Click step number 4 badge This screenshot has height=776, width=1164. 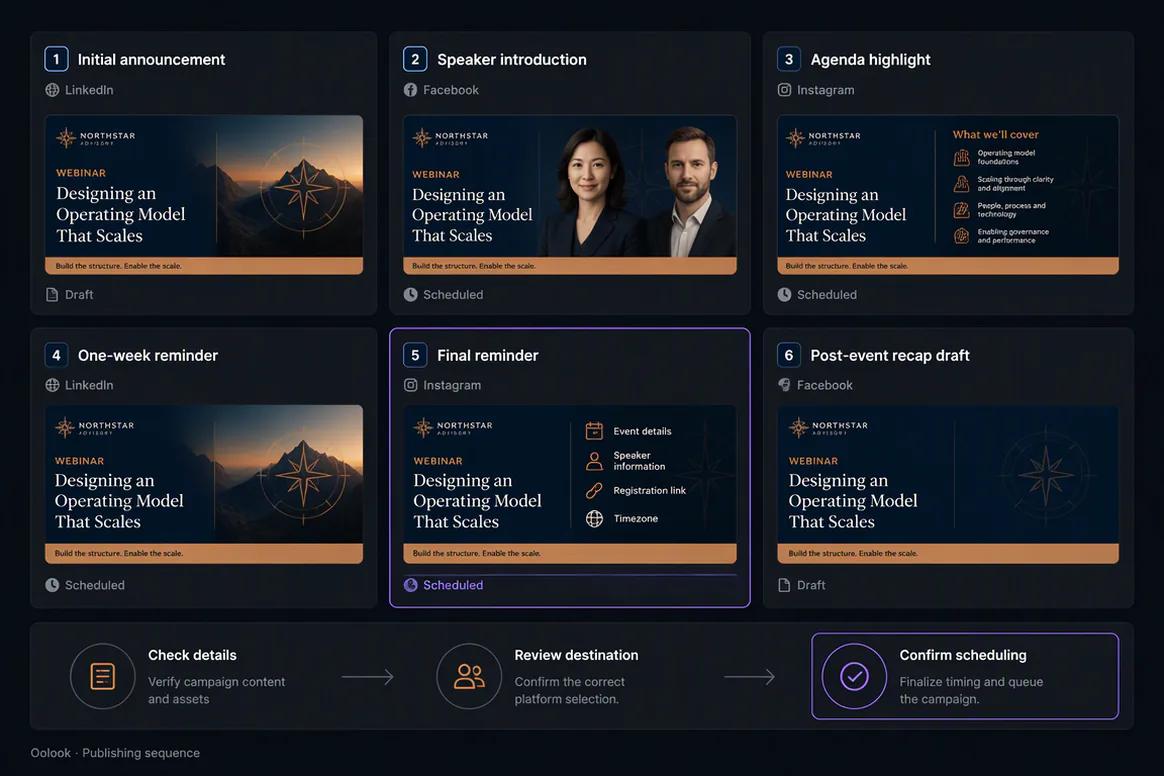point(56,355)
